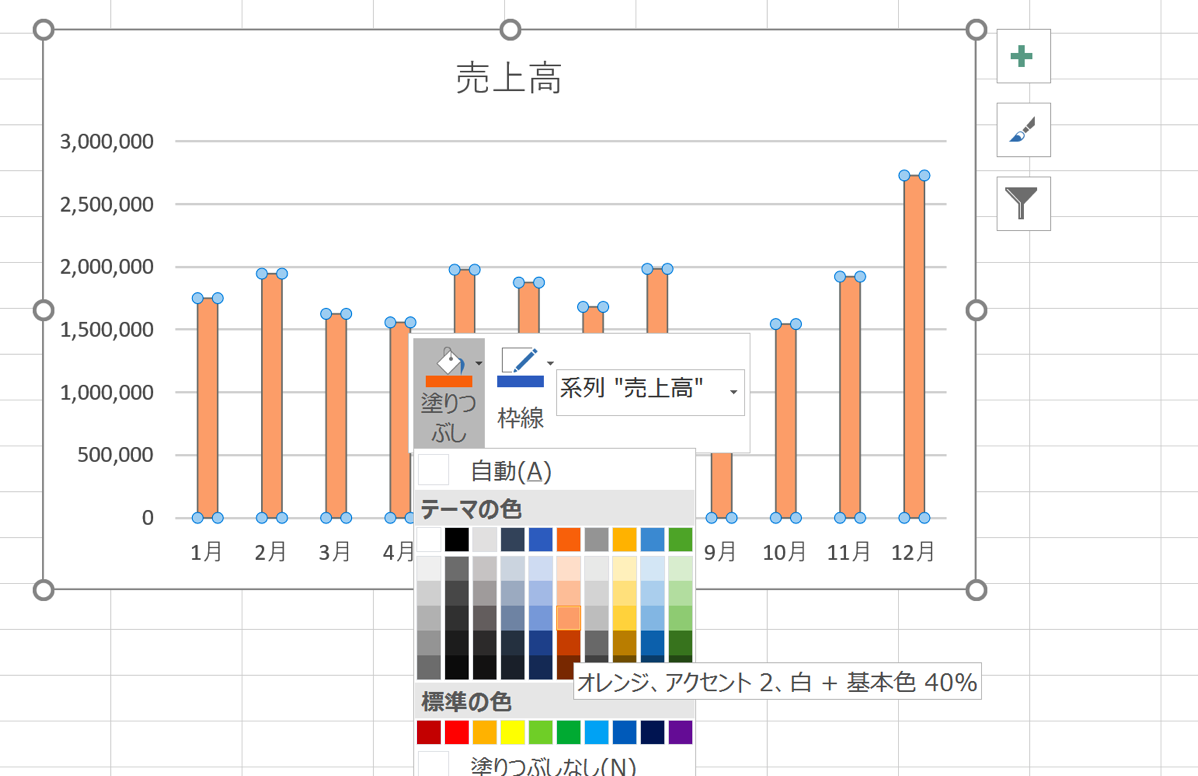Choose 塗りつぶしなし(N) no fill option
This screenshot has height=776, width=1198.
pos(555,765)
